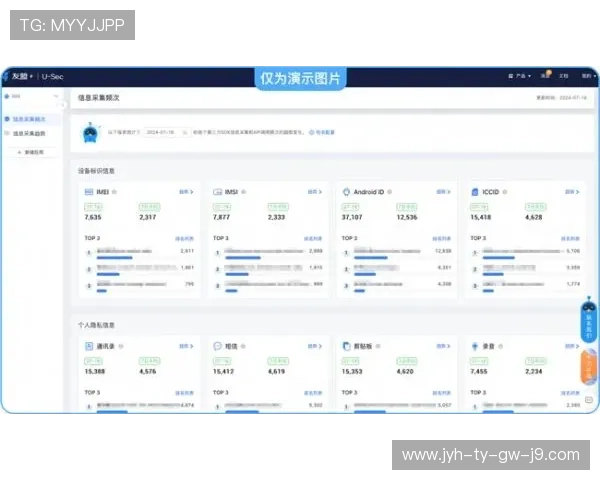Image resolution: width=600 pixels, height=480 pixels.
Task: Click the info icon next to Android ID
Action: (390, 192)
